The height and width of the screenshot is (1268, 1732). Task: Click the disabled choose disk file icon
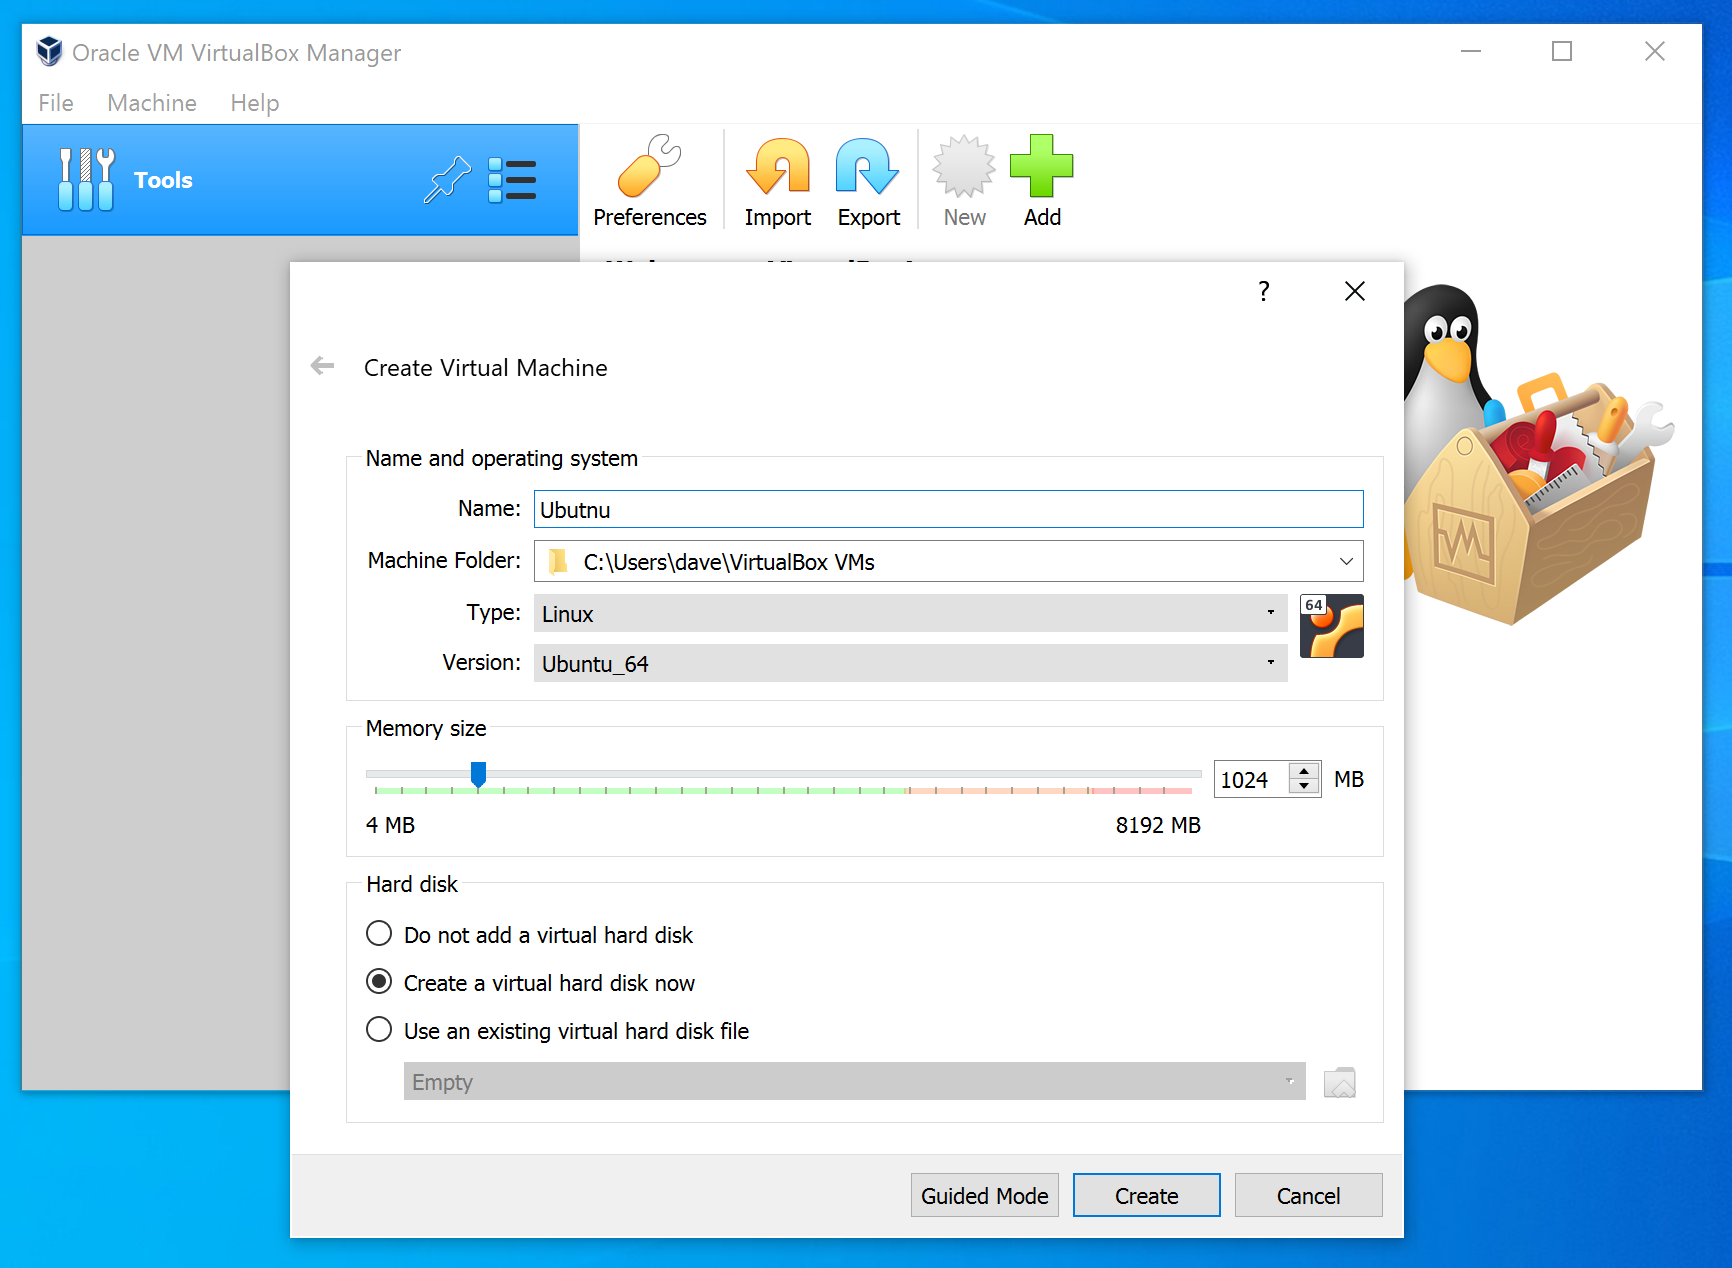[1339, 1082]
